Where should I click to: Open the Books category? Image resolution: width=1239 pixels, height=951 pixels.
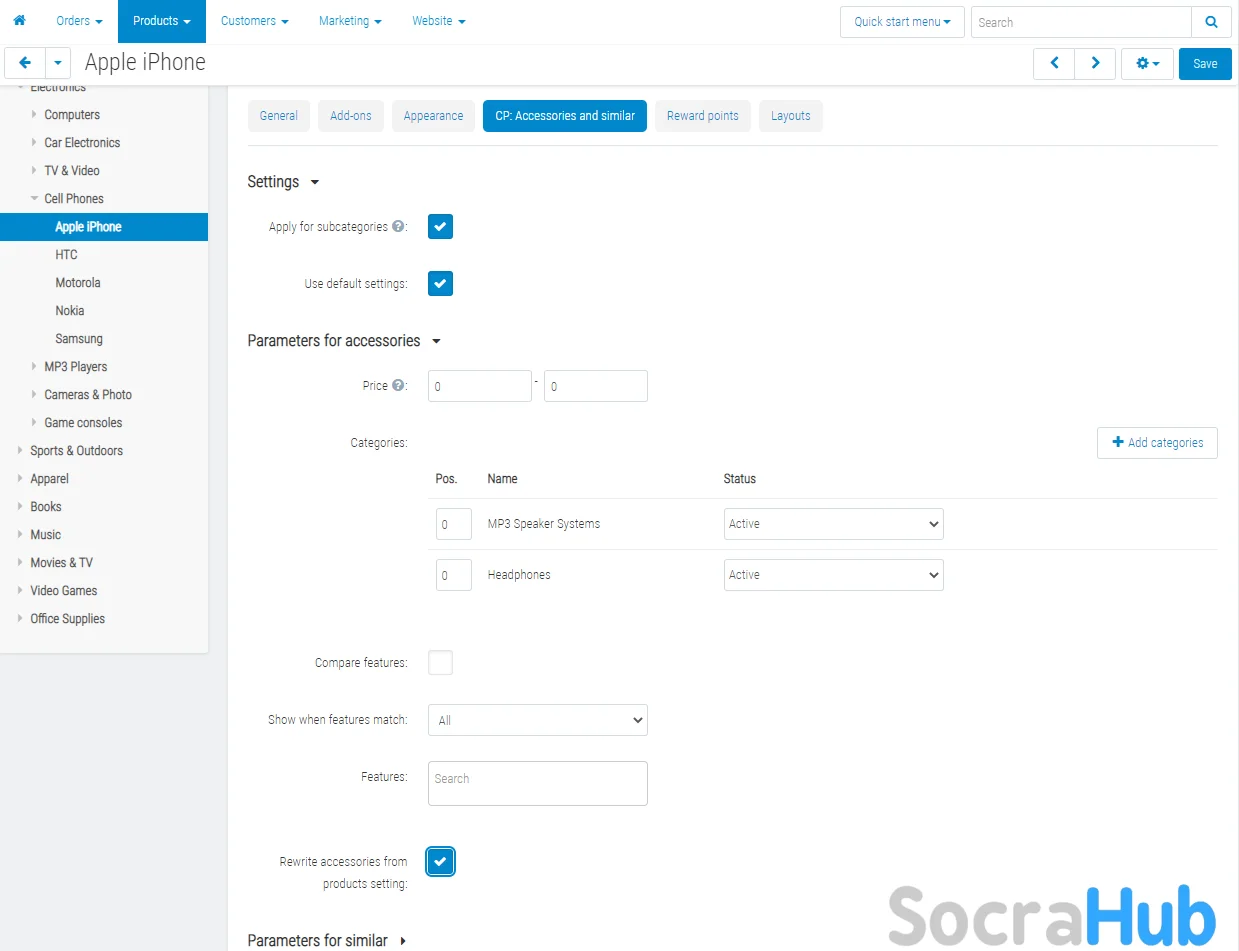coord(46,507)
